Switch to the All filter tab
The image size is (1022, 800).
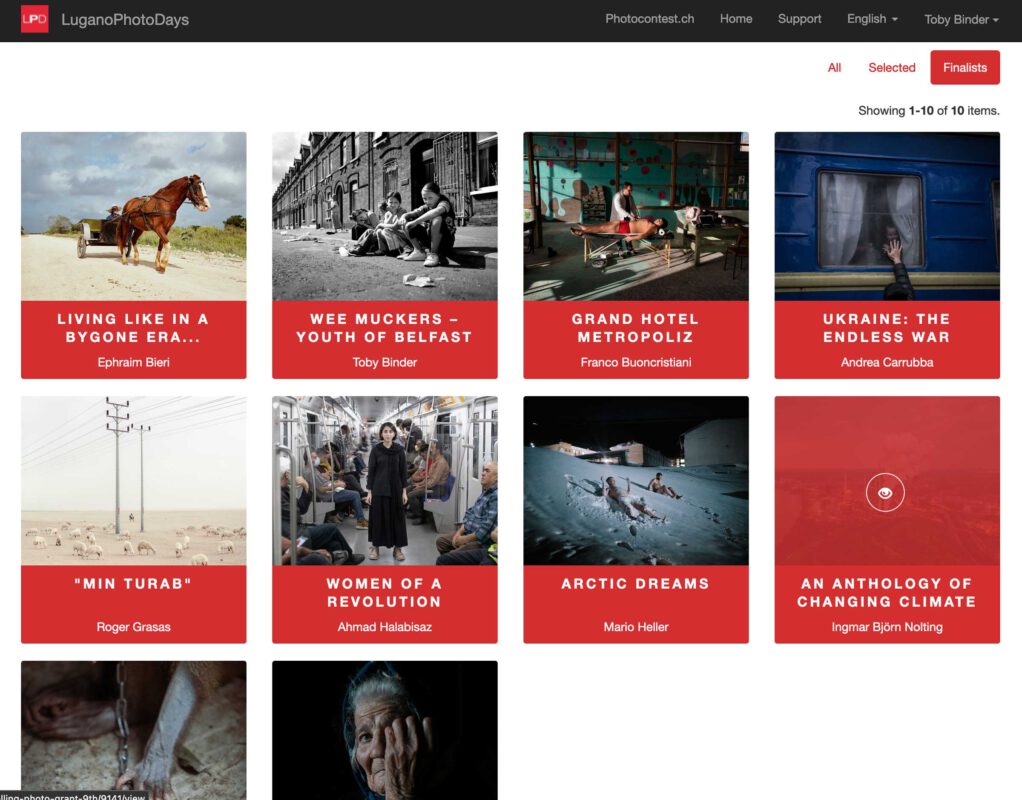click(834, 68)
